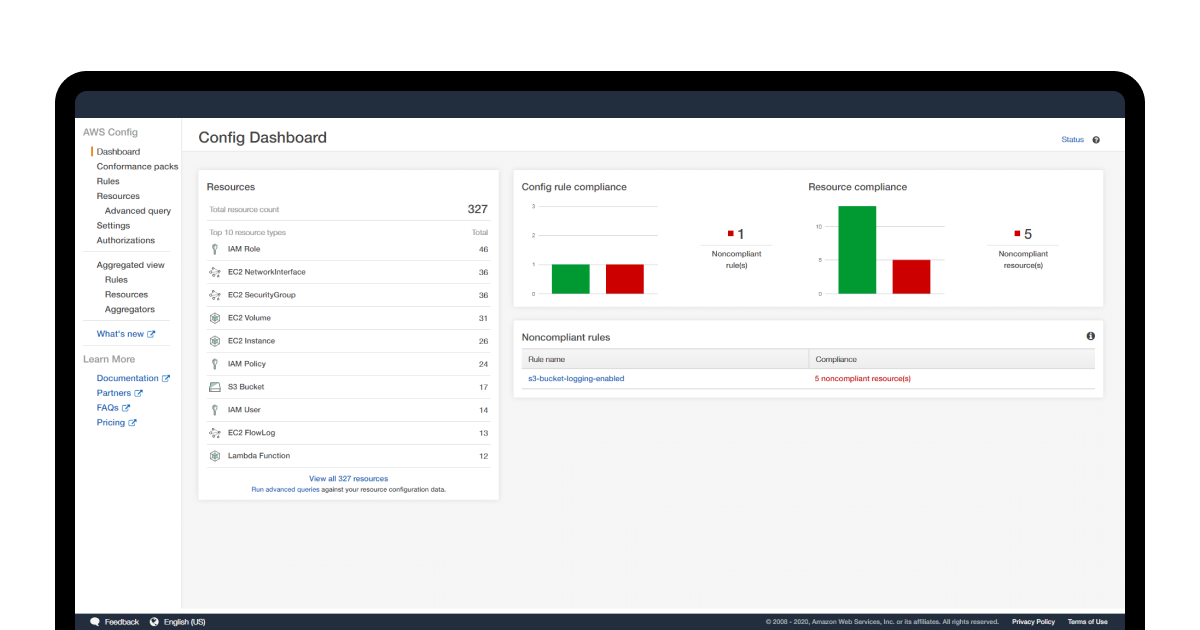Screen dimensions: 1200x630
Task: Click the red bar in Config rule compliance chart
Action: (x=623, y=280)
